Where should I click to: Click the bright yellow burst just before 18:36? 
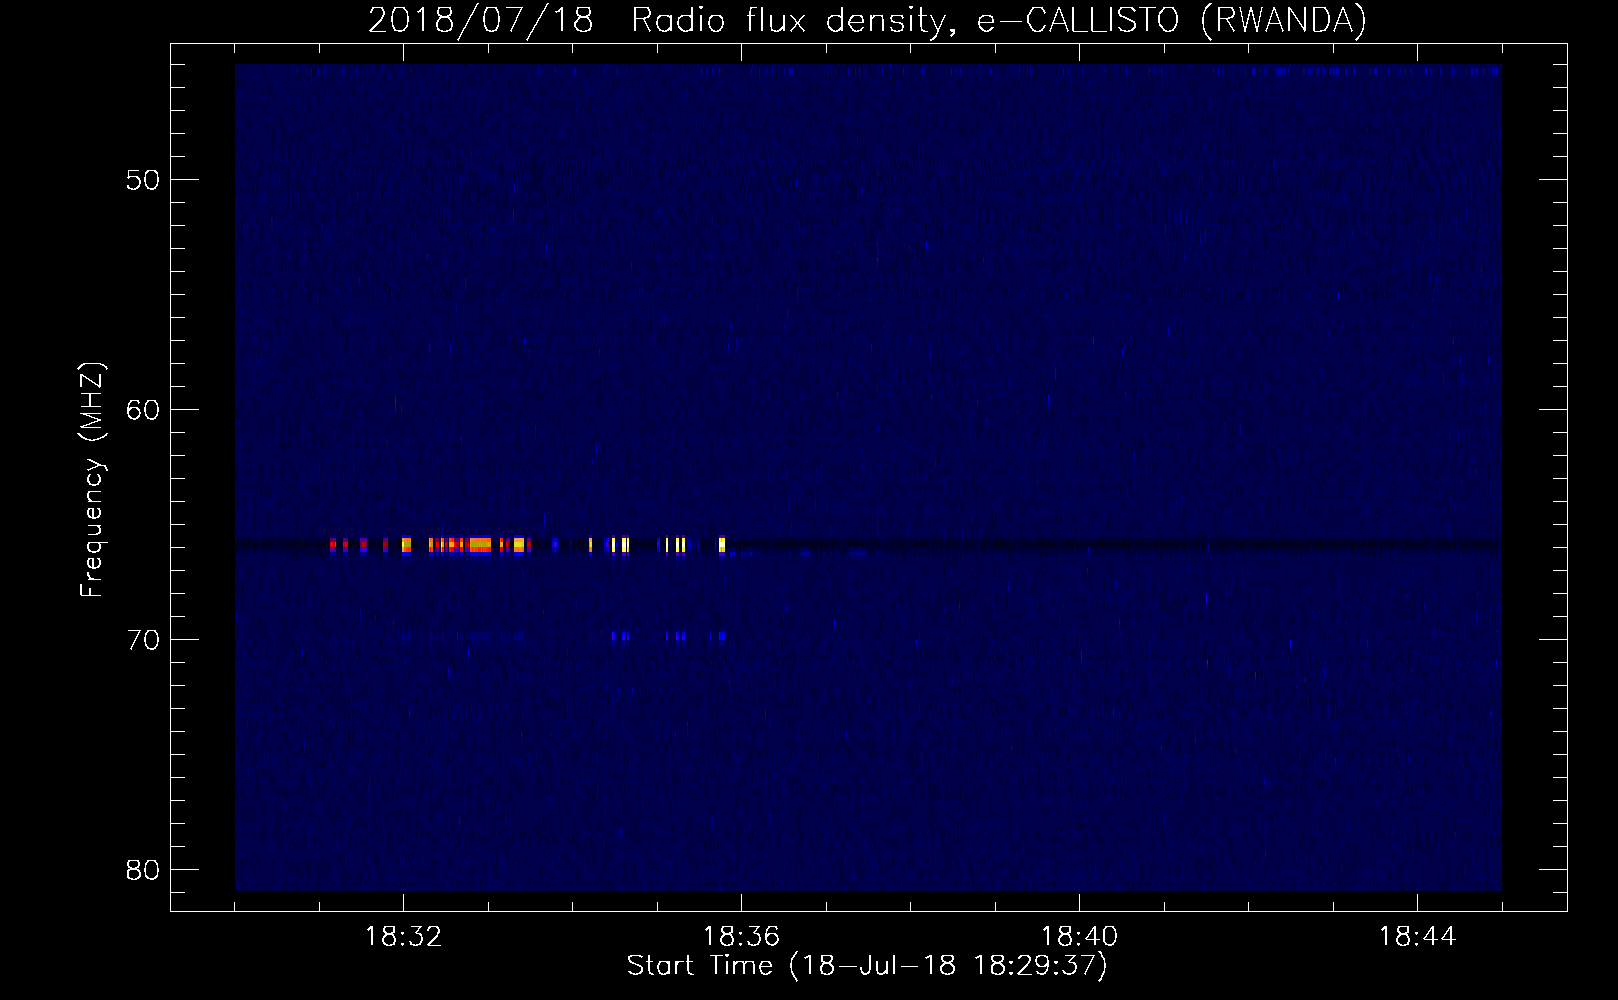[x=722, y=545]
